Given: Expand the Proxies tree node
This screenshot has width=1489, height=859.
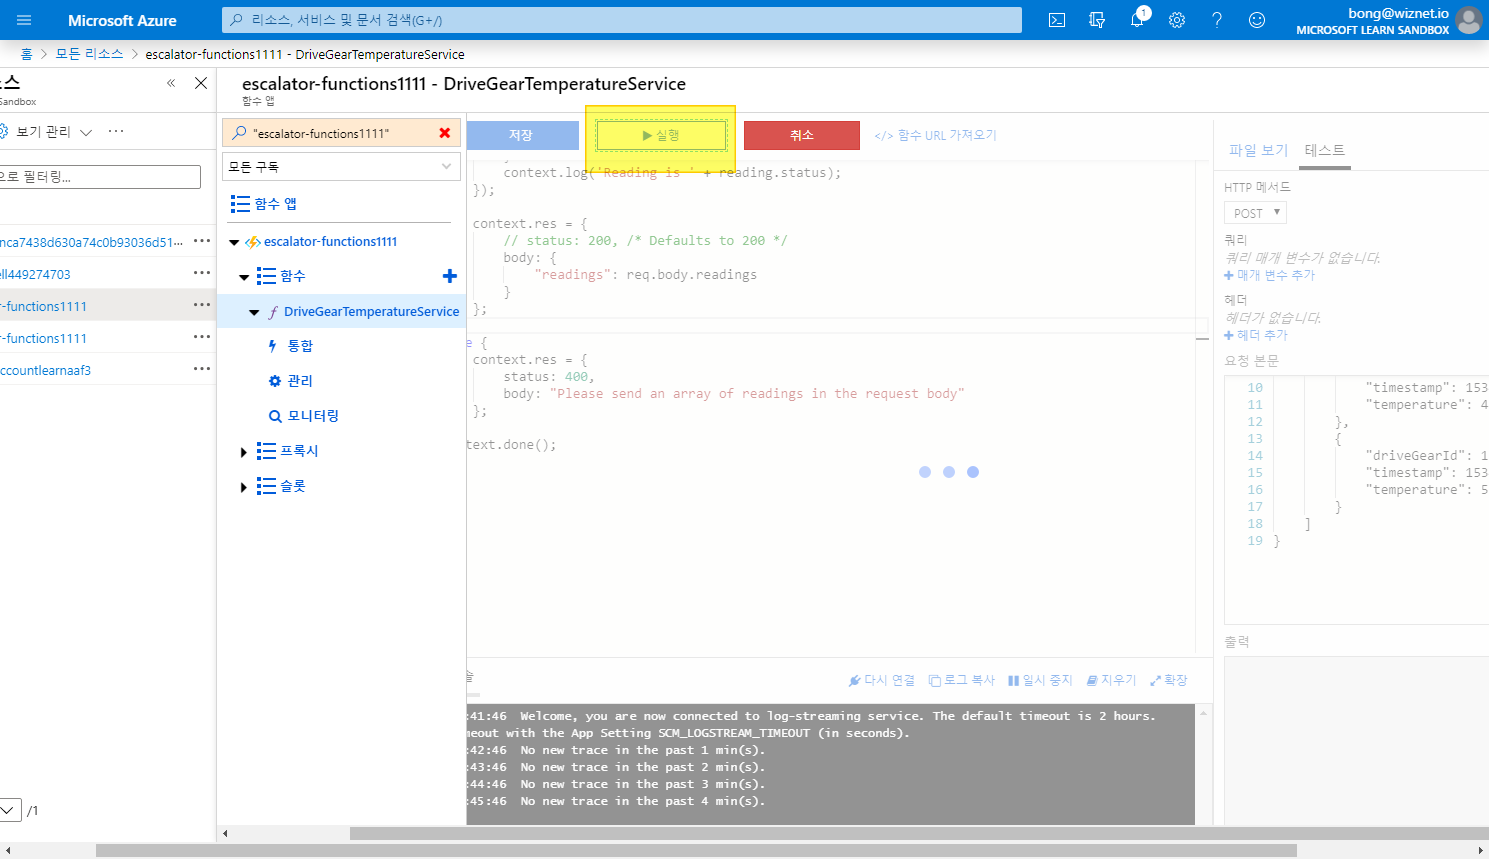Looking at the screenshot, I should click(x=244, y=452).
